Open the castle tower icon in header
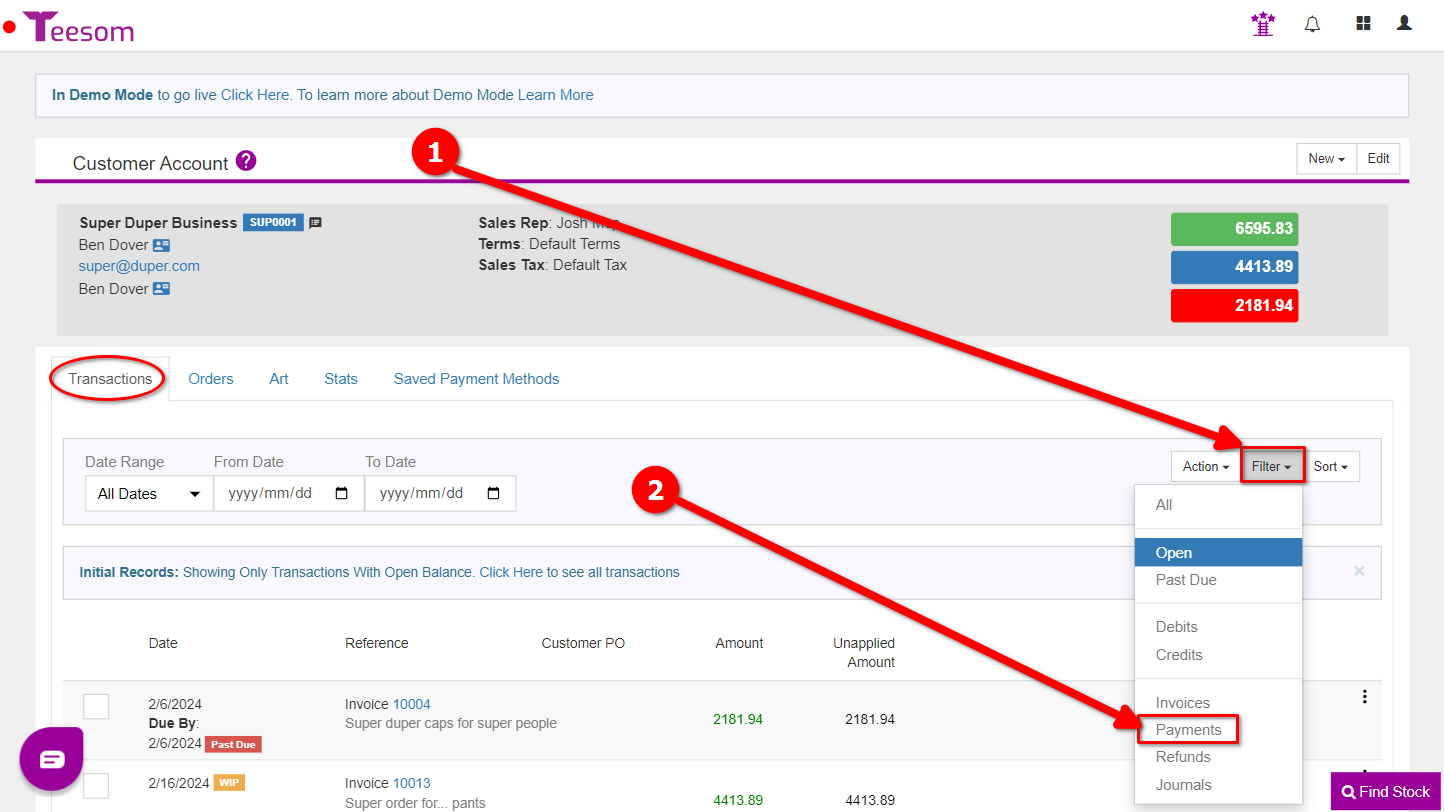 pos(1263,24)
